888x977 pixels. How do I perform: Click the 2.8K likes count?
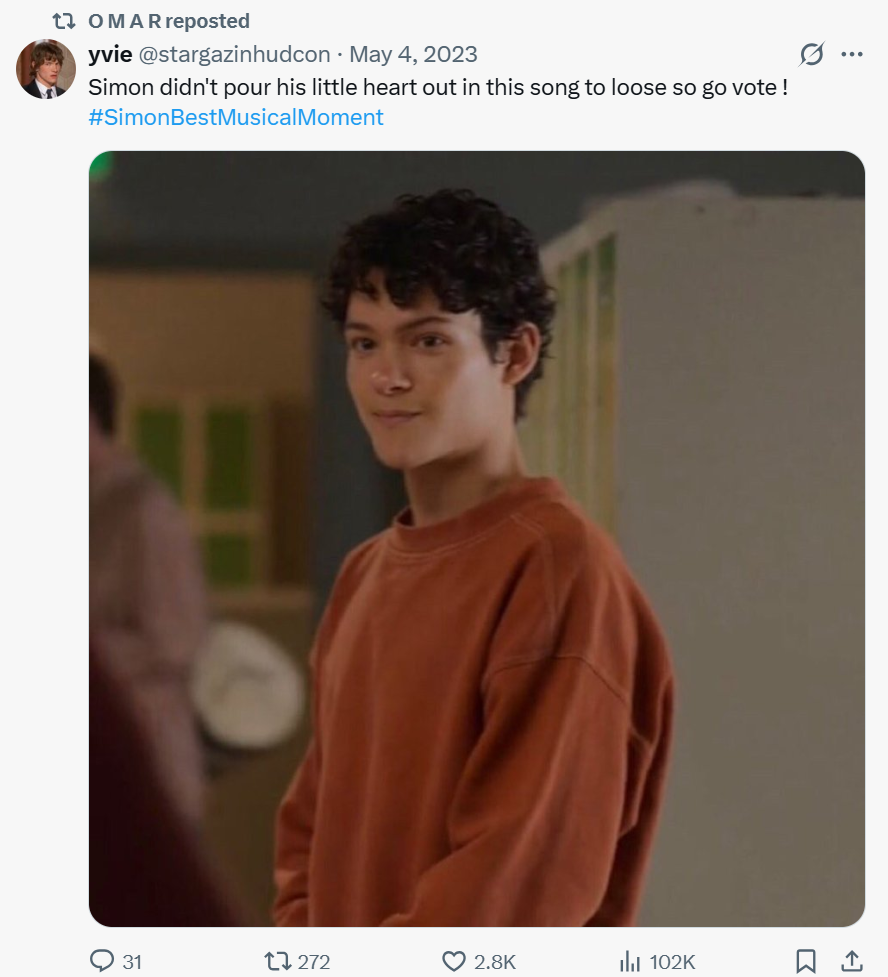click(495, 961)
